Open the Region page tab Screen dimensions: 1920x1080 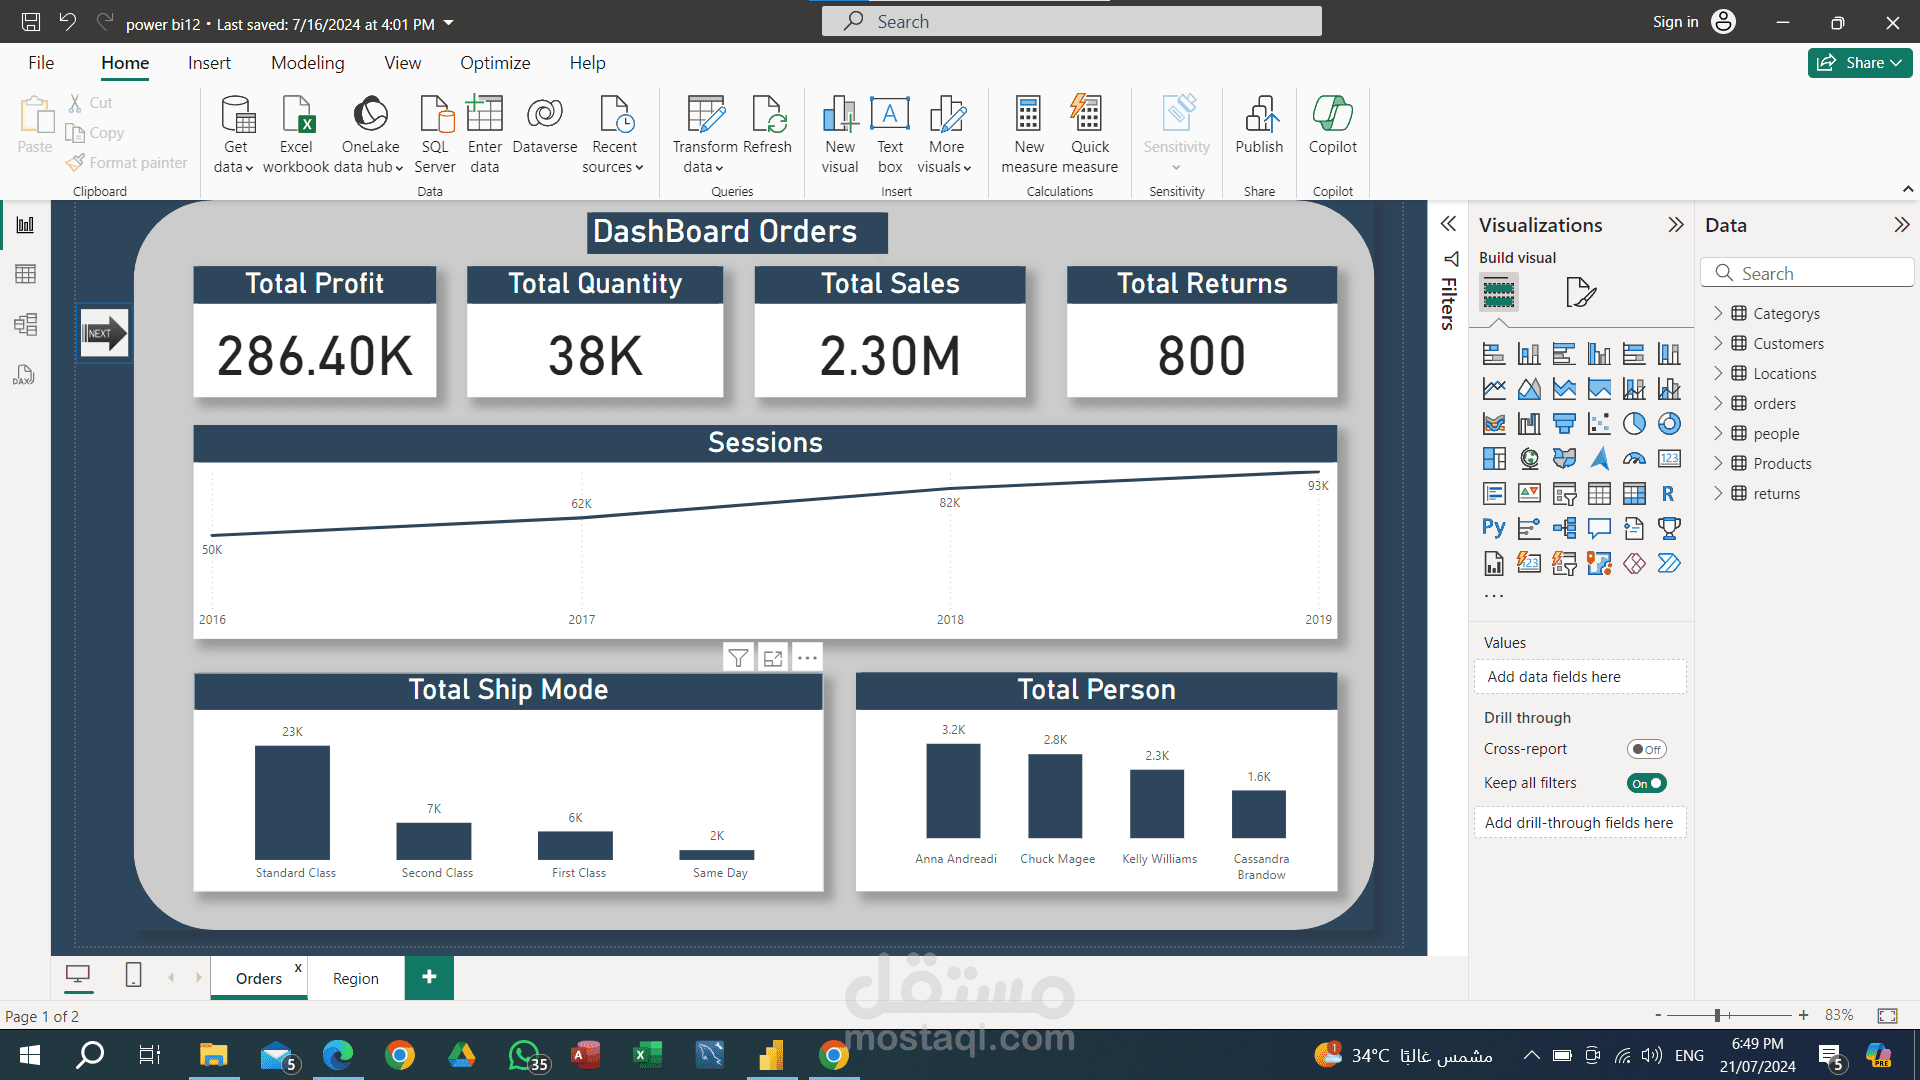click(355, 978)
